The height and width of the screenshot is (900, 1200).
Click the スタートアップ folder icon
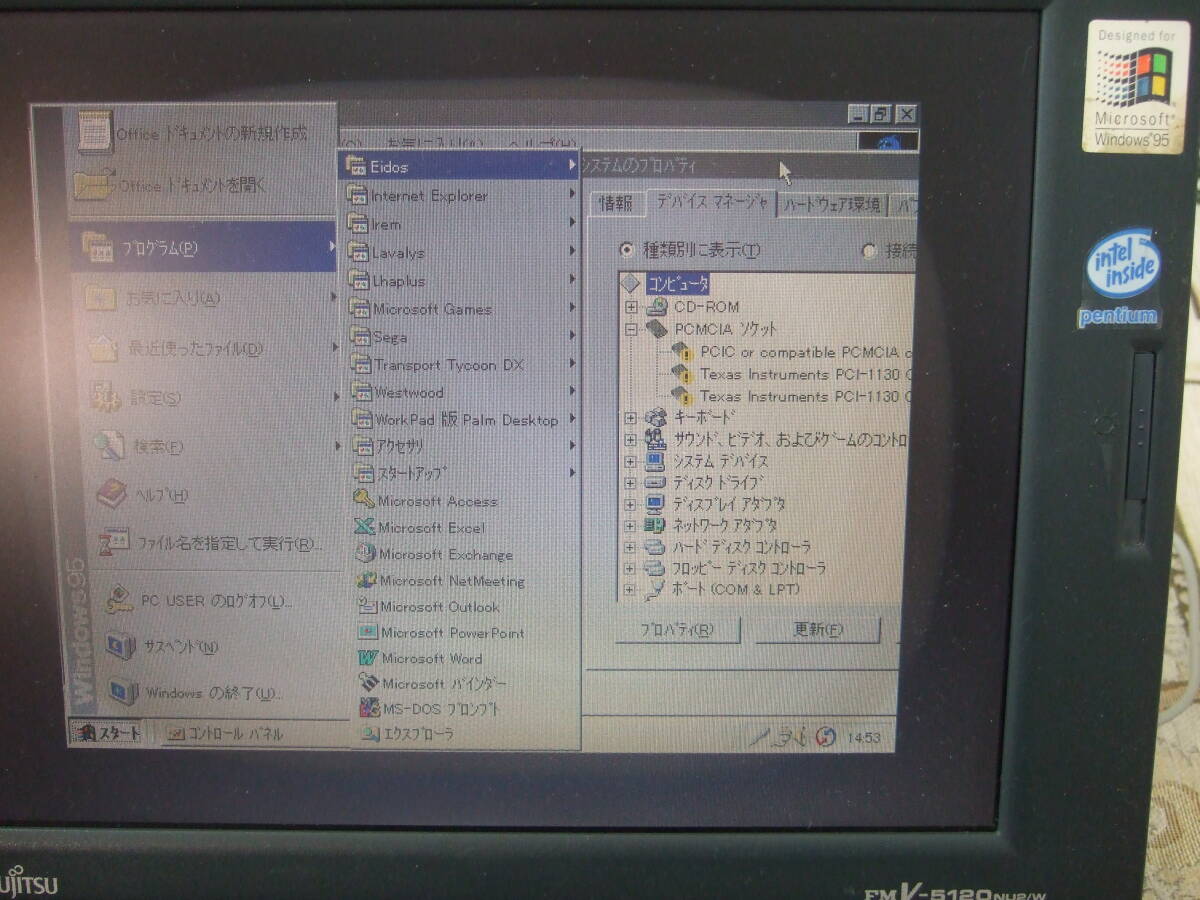click(x=363, y=473)
